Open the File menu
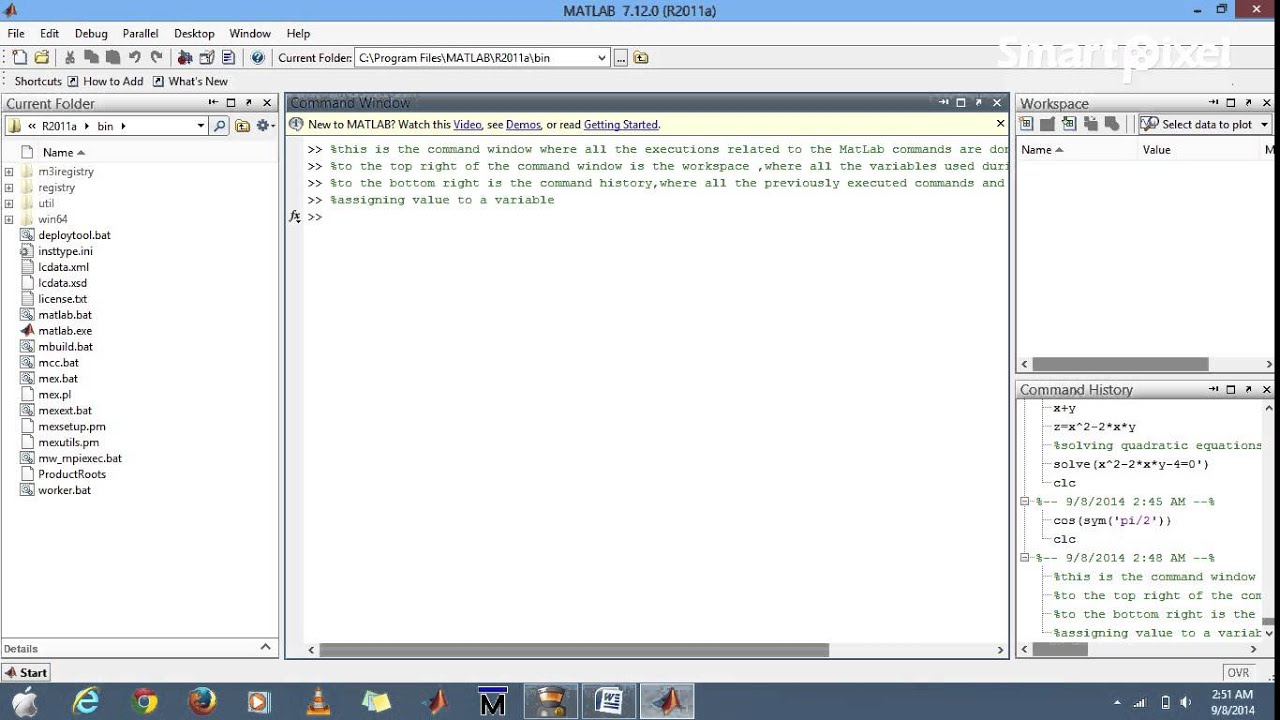This screenshot has width=1280, height=720. (x=16, y=33)
